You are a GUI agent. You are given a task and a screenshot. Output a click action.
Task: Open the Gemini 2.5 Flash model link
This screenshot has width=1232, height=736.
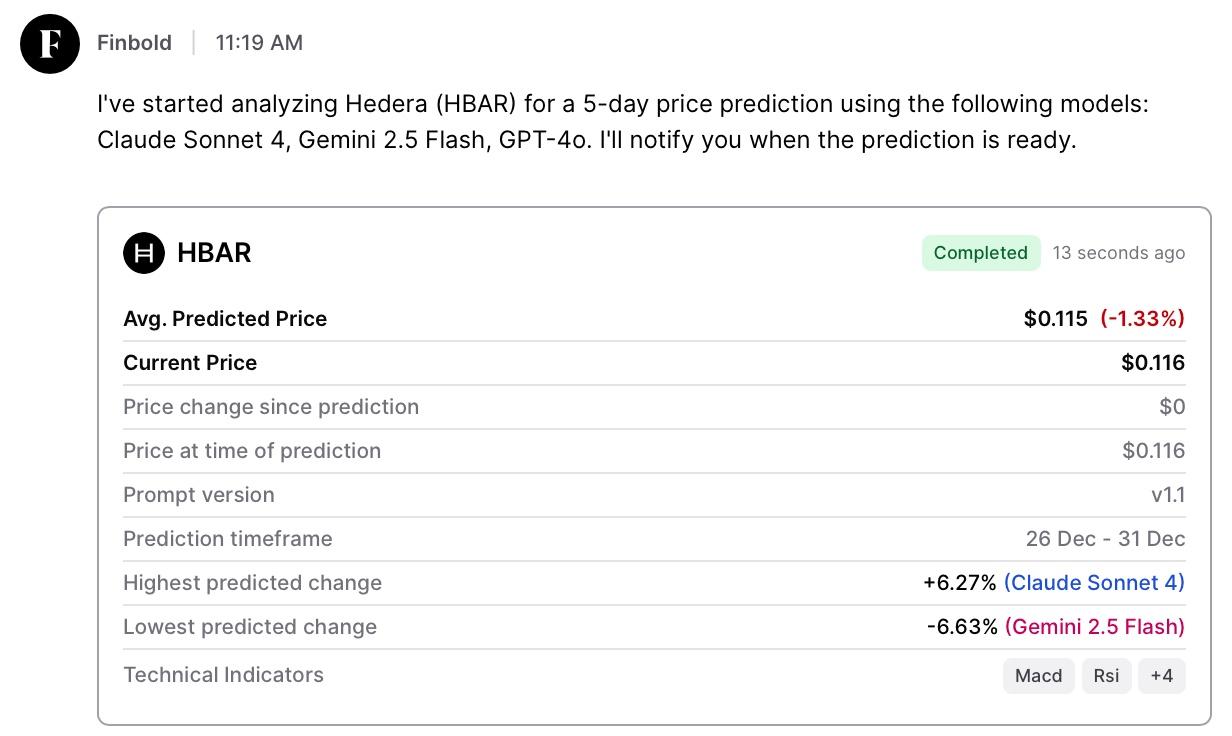(x=1094, y=627)
